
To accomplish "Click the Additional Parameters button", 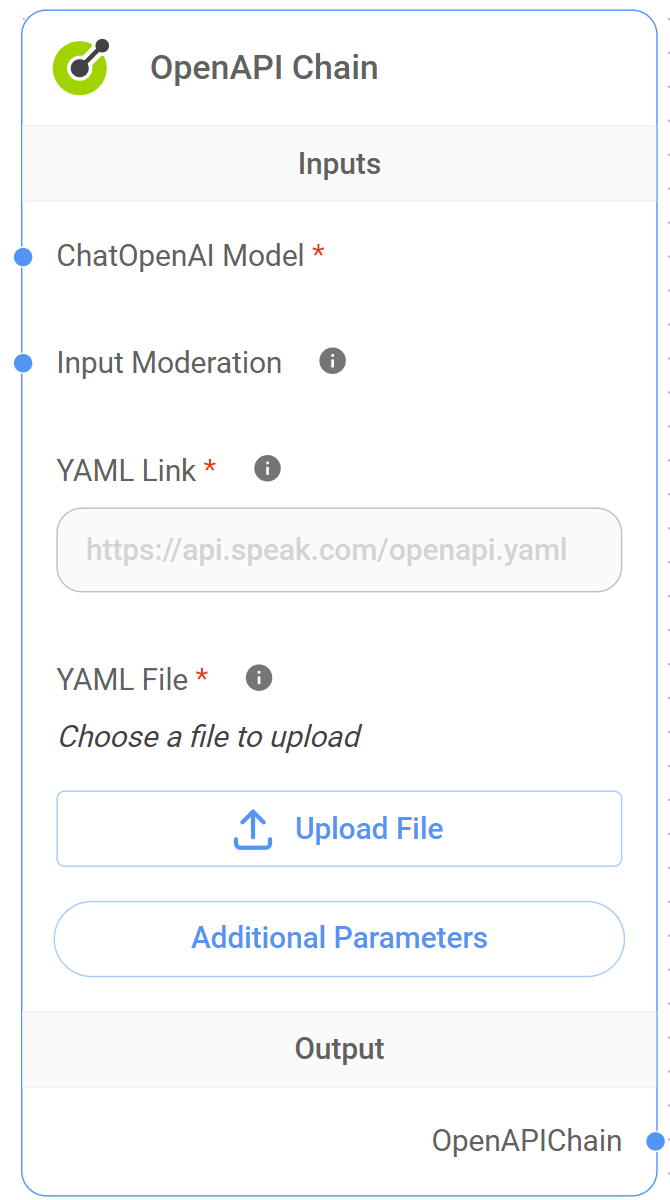I will (x=339, y=938).
